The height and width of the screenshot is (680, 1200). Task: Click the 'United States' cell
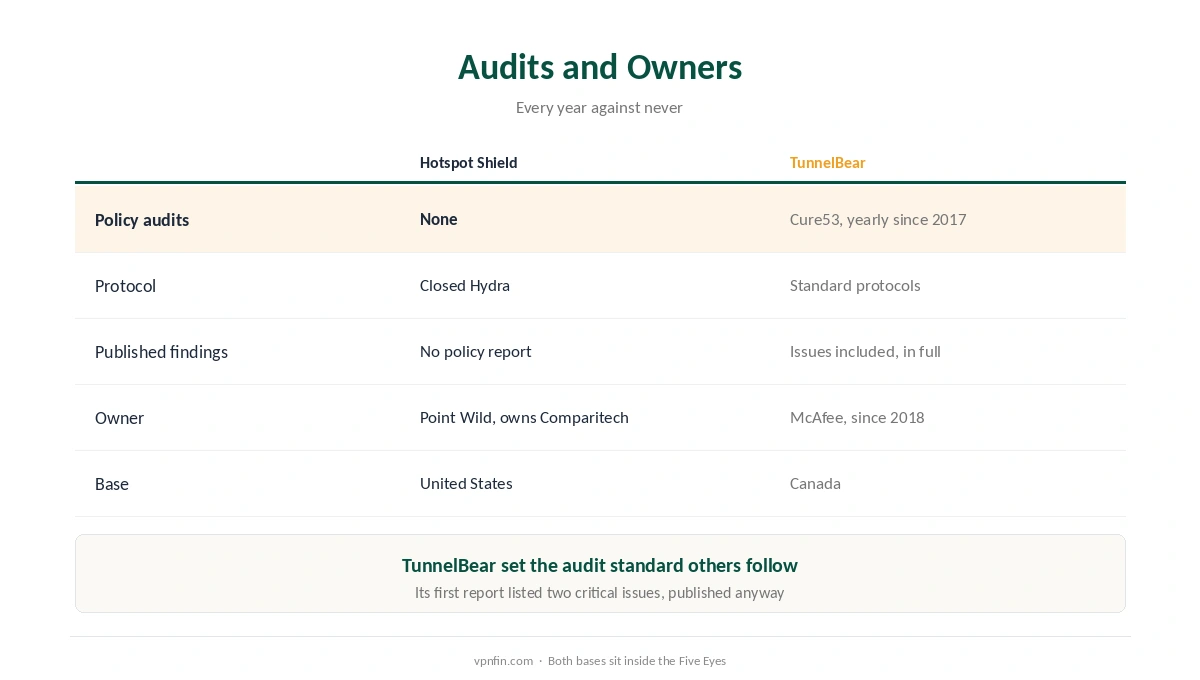466,483
